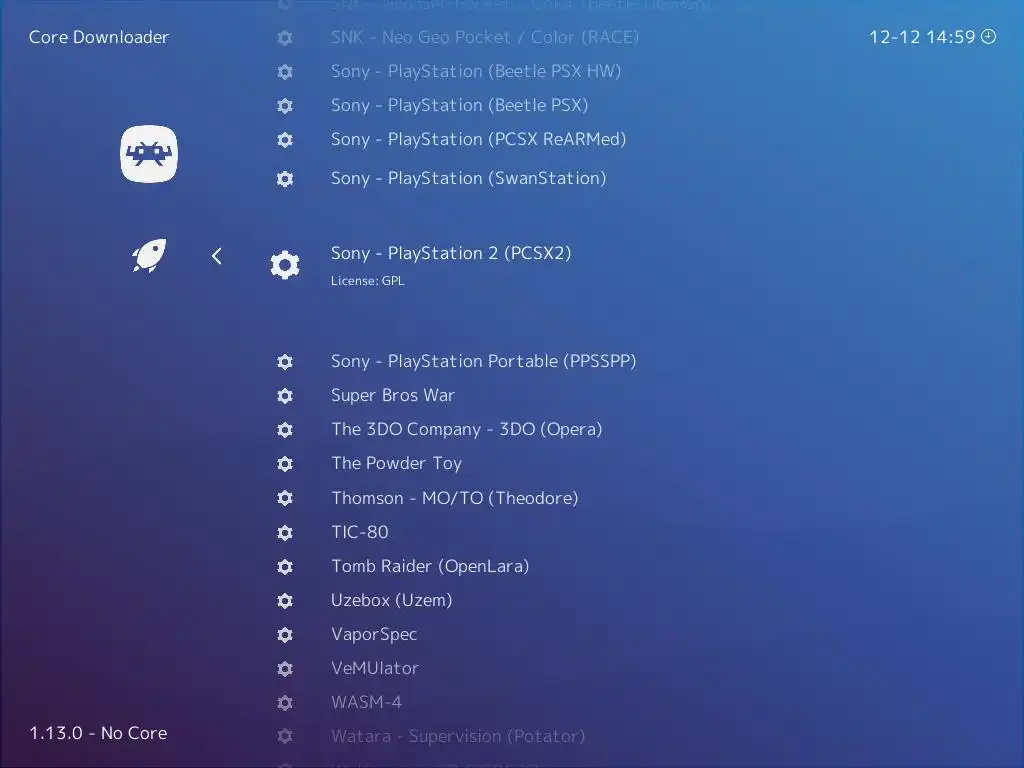Click gear icon next to Beetle PSX HW
Screen dimensions: 1024x768
(285, 72)
